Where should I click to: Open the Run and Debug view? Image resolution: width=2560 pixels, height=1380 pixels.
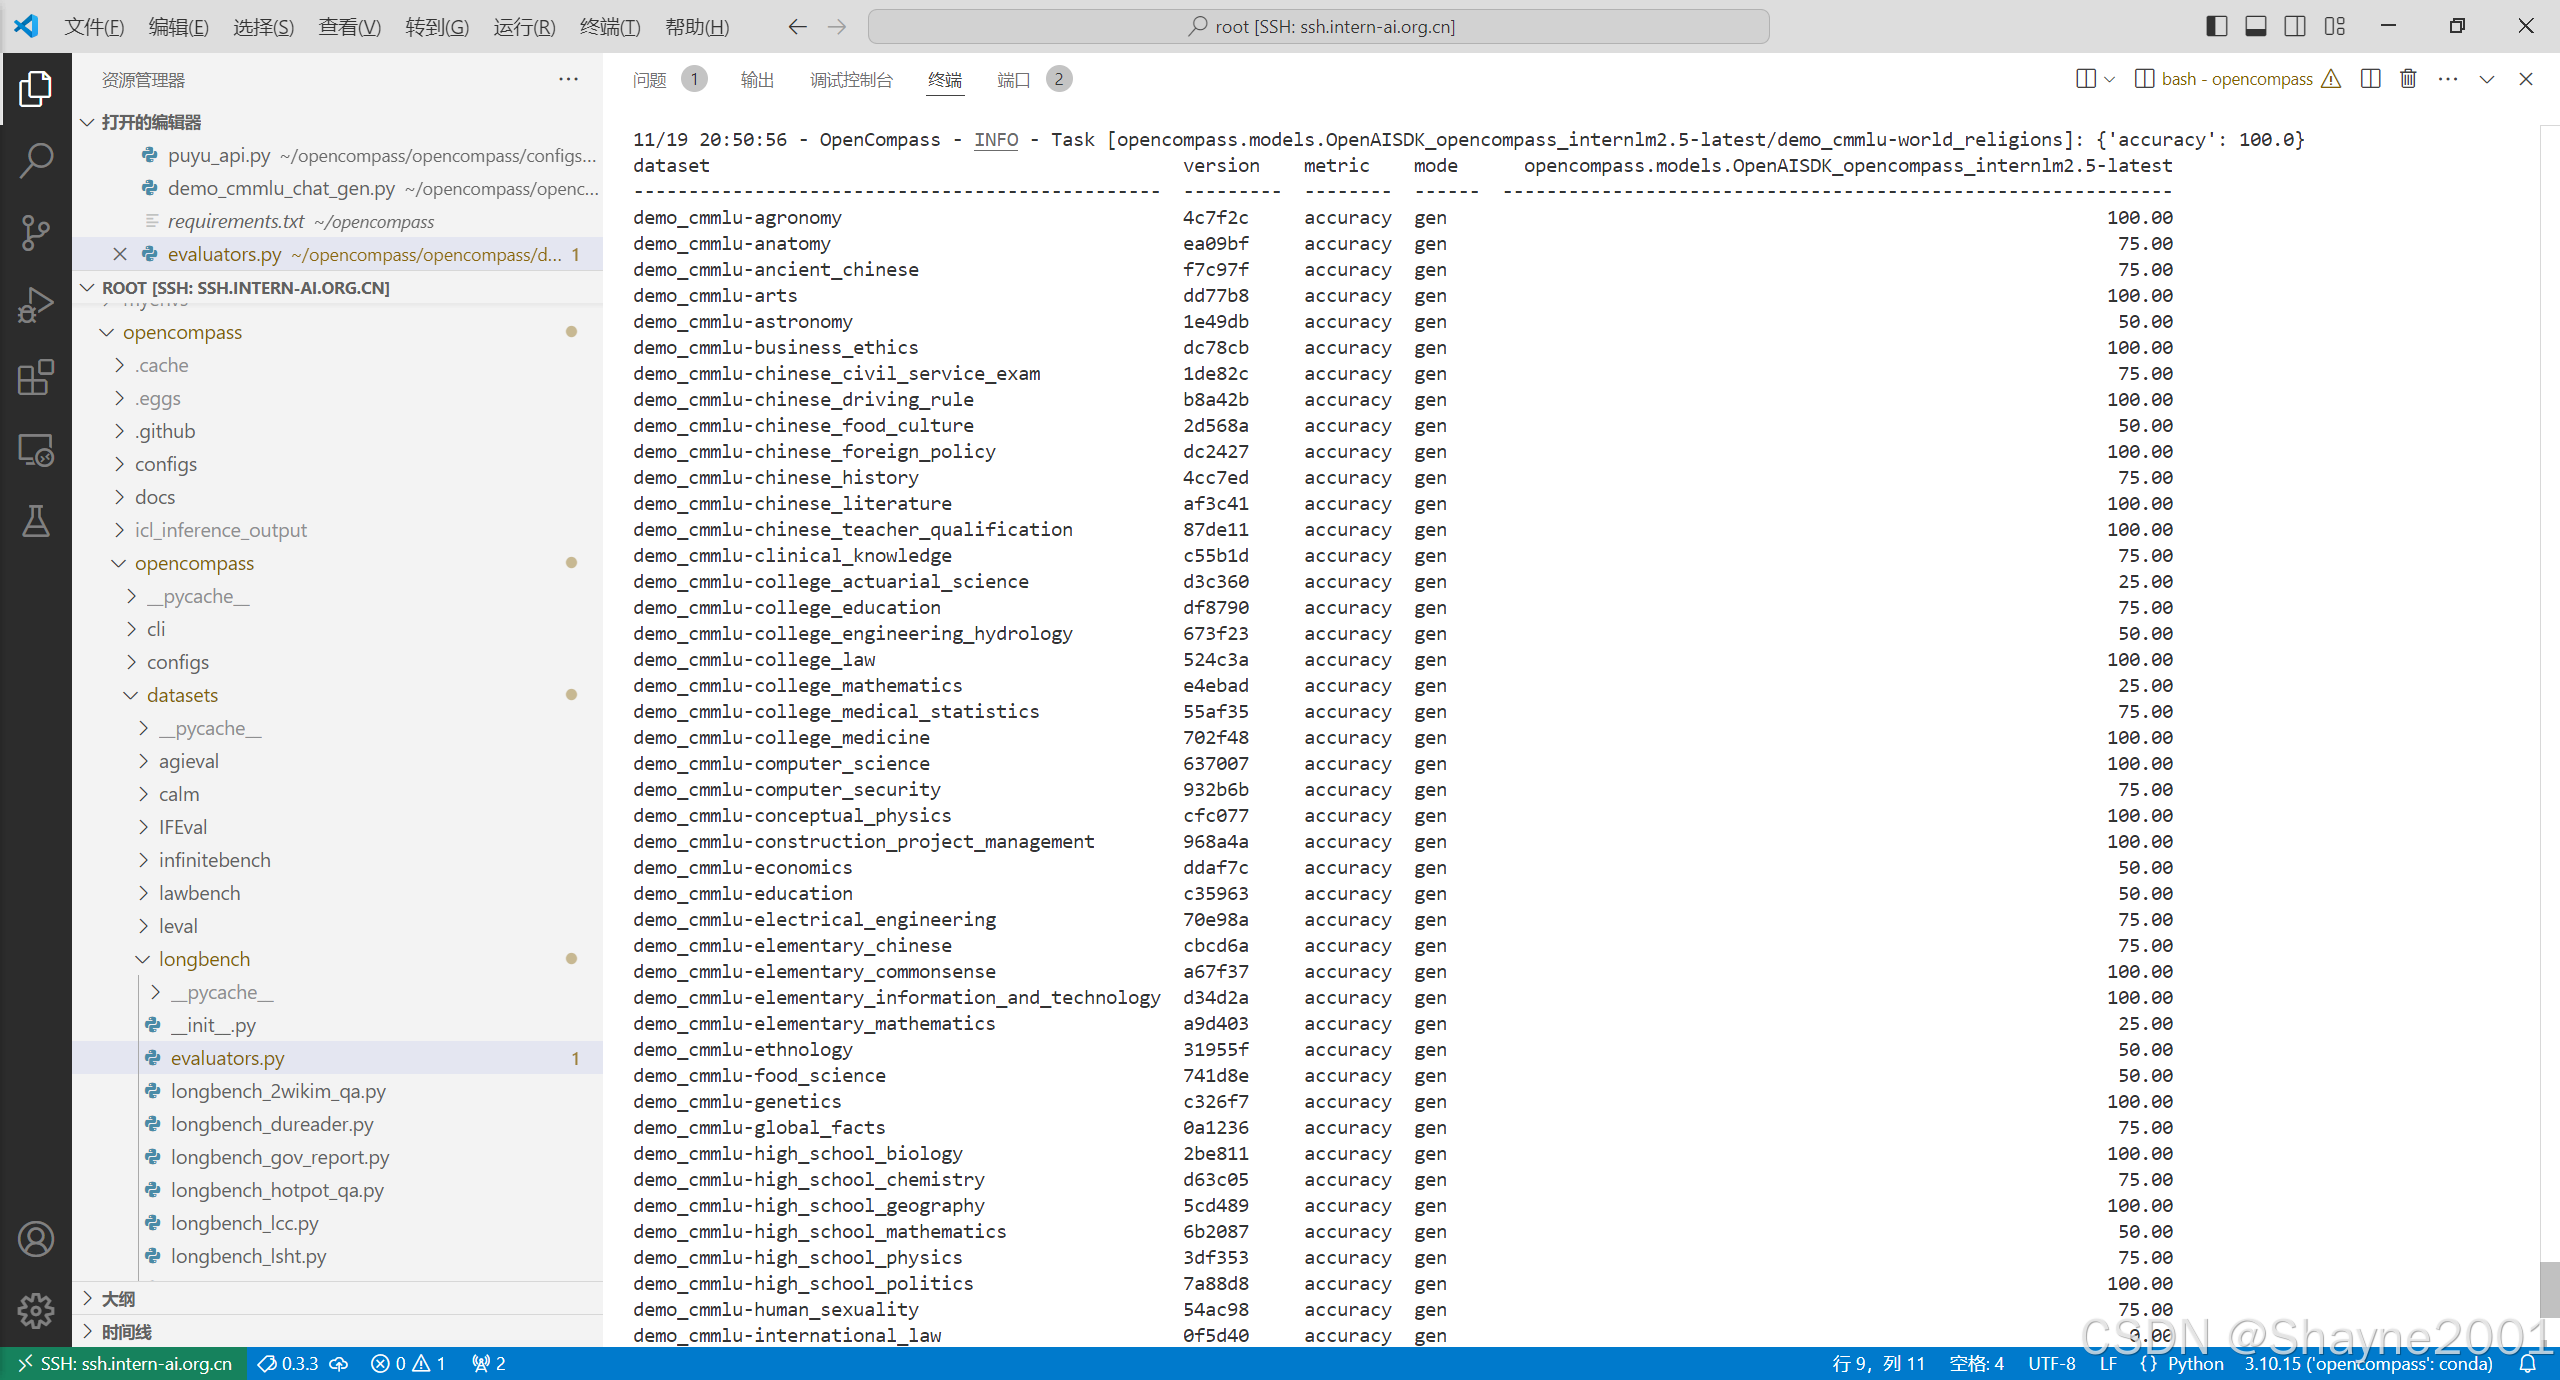[x=36, y=305]
